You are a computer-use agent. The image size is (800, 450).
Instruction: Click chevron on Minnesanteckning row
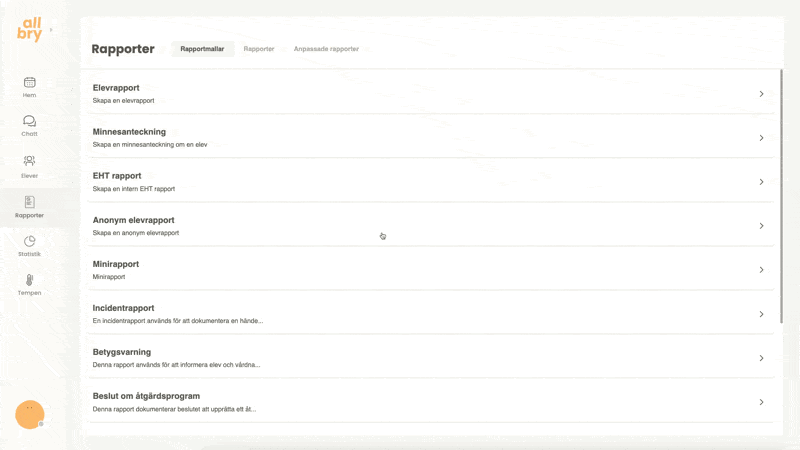(x=761, y=138)
